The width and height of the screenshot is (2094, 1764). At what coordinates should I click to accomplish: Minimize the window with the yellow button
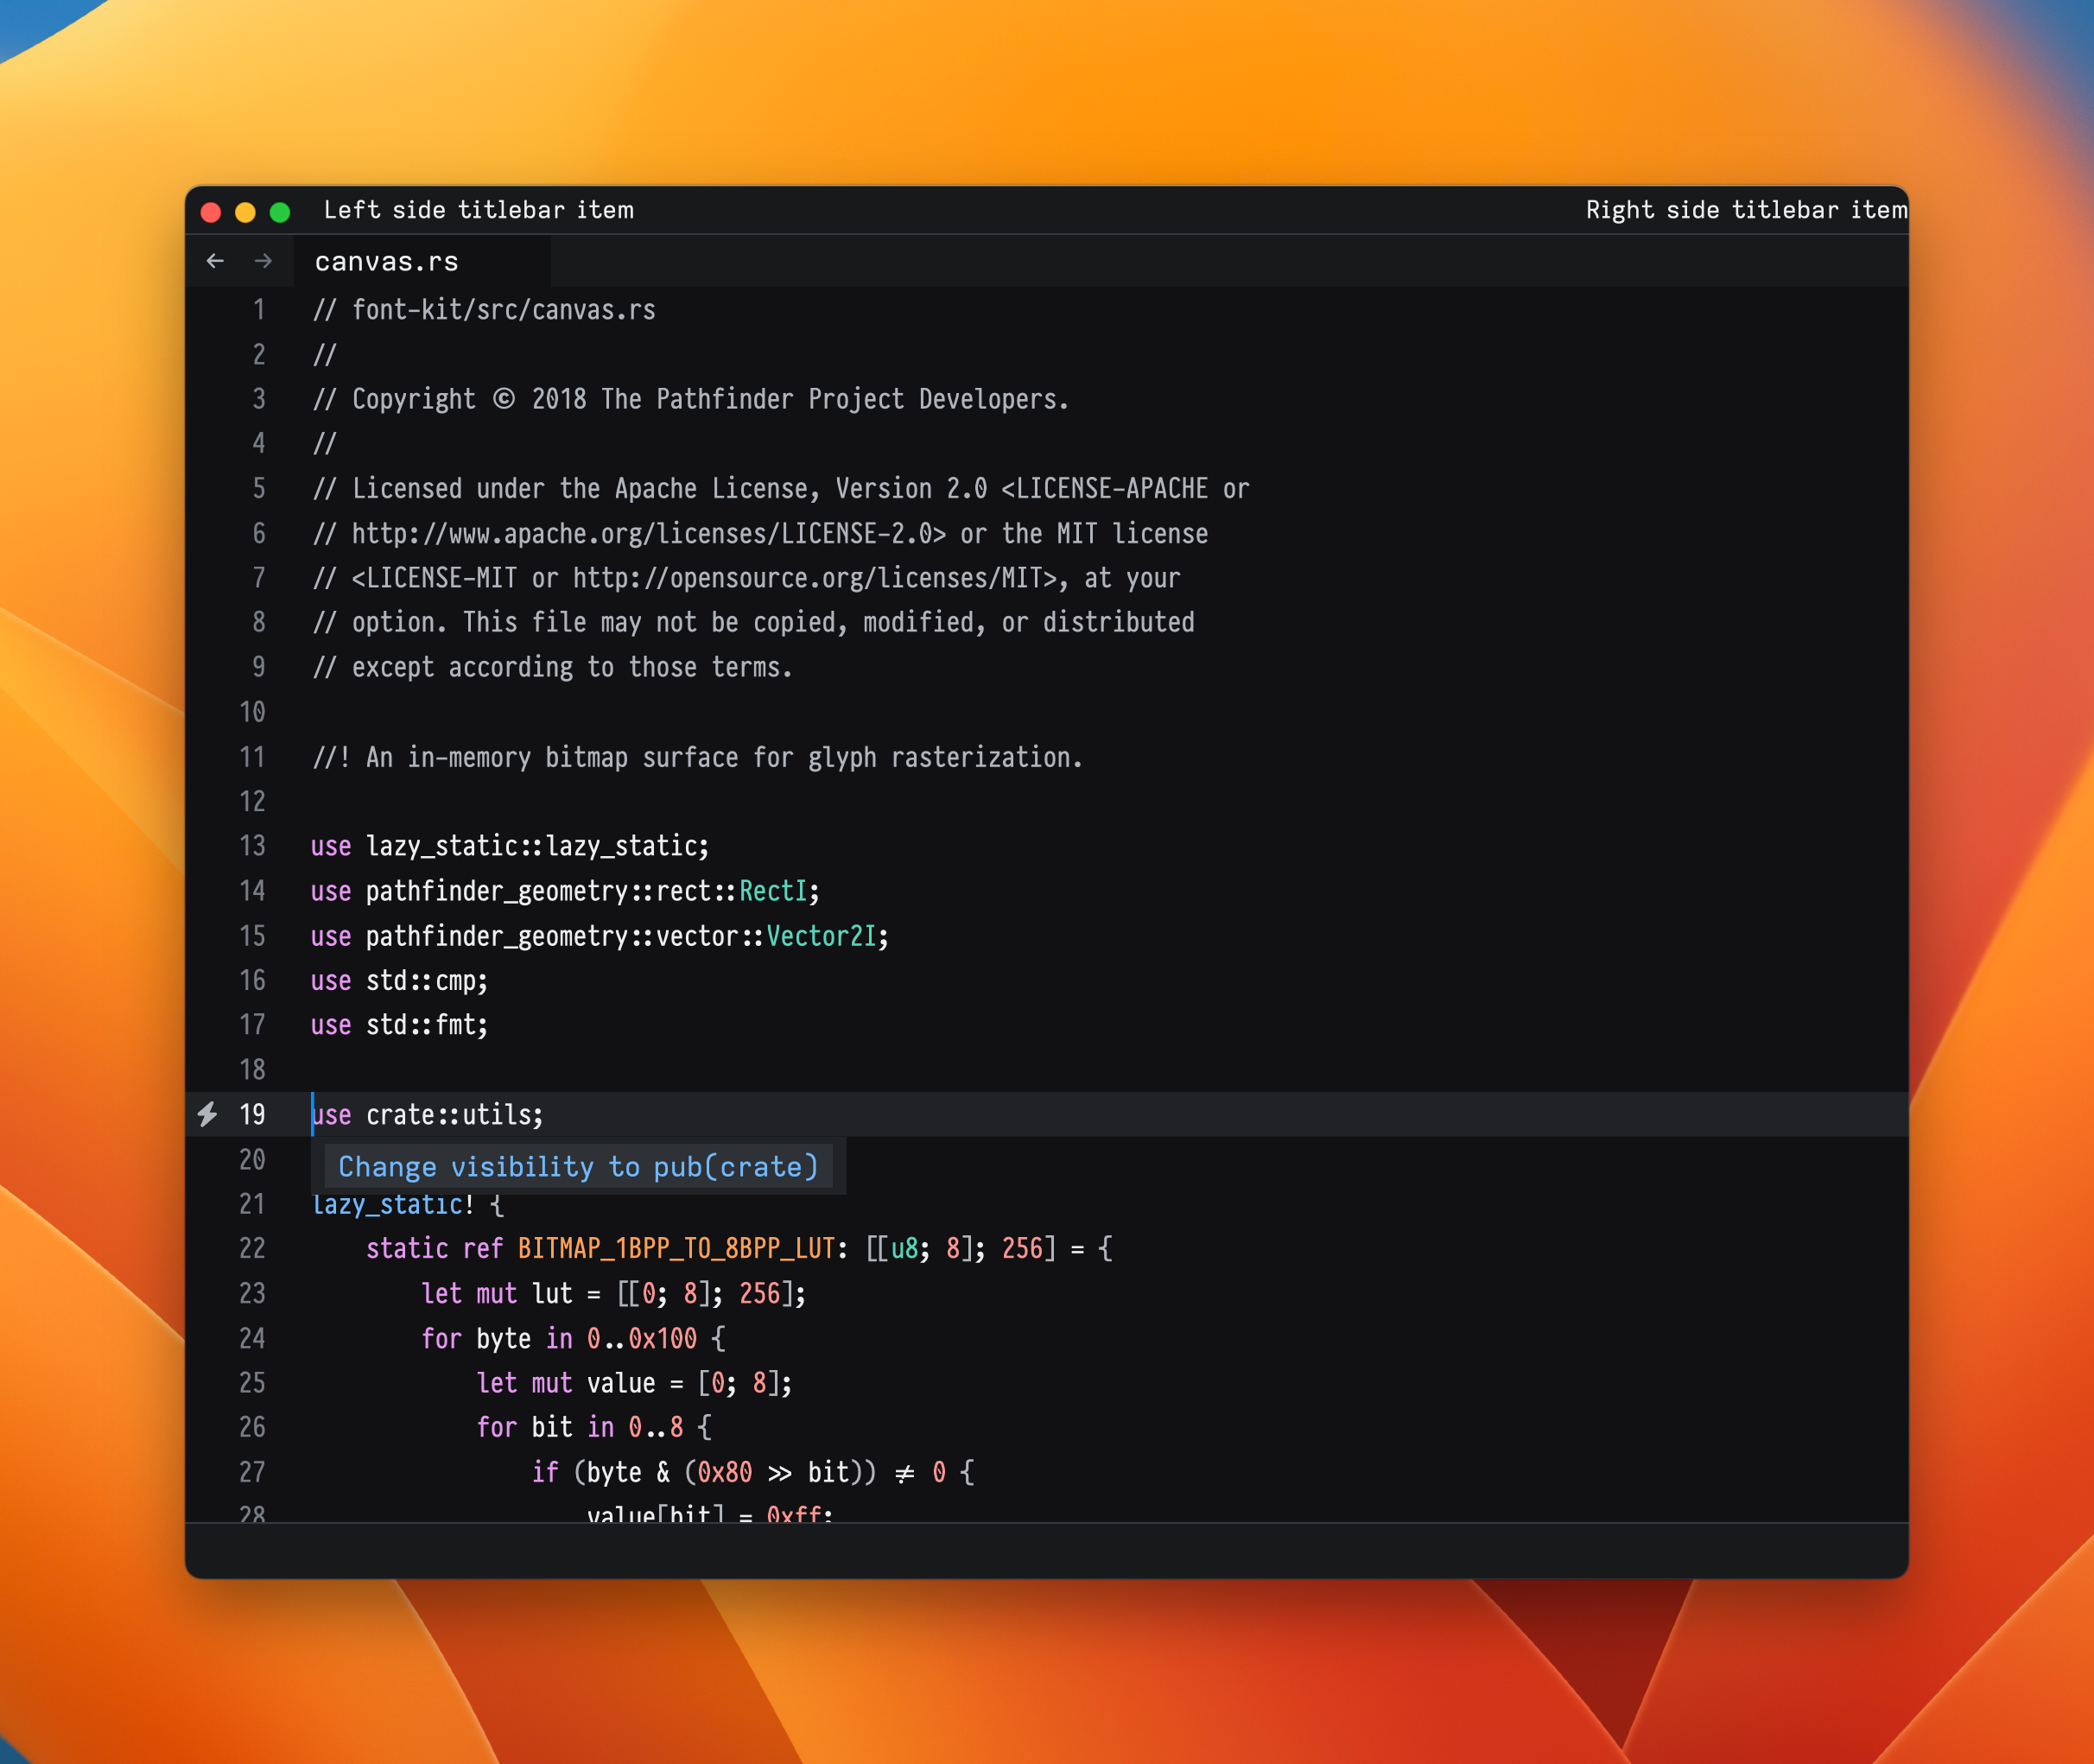[245, 212]
